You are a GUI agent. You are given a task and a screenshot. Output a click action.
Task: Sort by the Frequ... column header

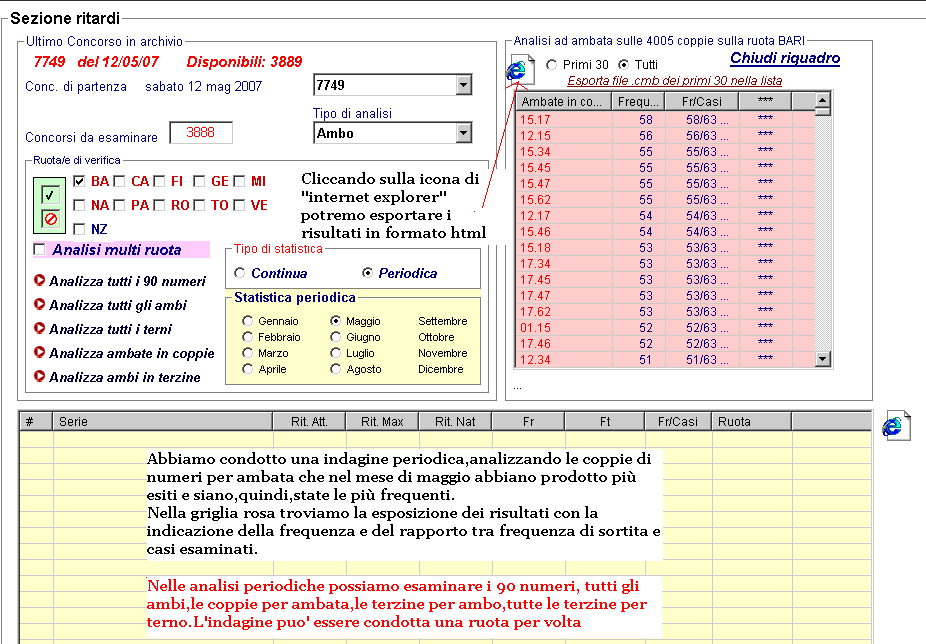pyautogui.click(x=637, y=101)
